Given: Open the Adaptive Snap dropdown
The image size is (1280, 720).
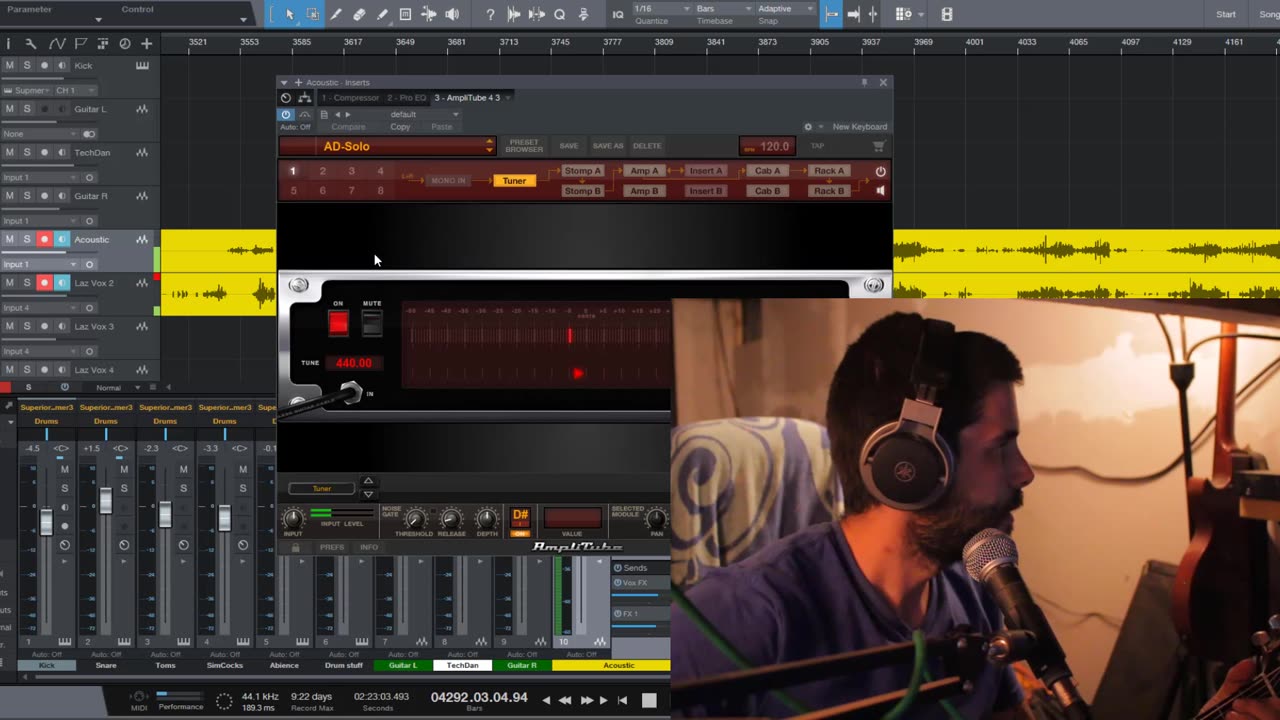Looking at the screenshot, I should click(x=786, y=9).
